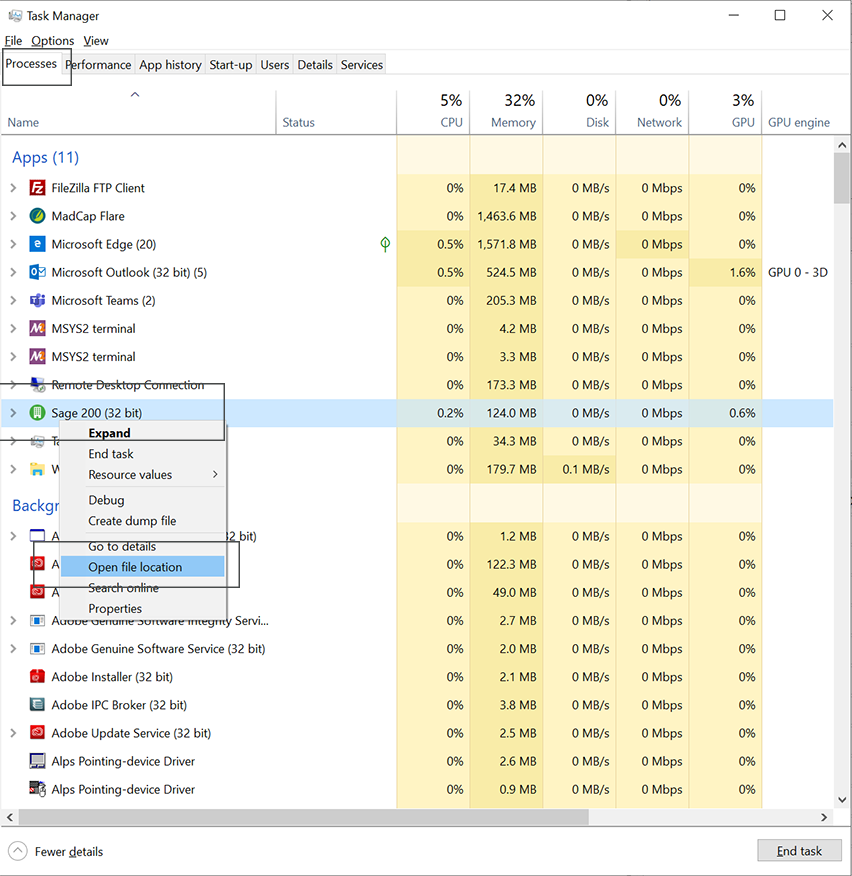This screenshot has width=852, height=876.
Task: Click the Sage 200 green icon
Action: [37, 413]
